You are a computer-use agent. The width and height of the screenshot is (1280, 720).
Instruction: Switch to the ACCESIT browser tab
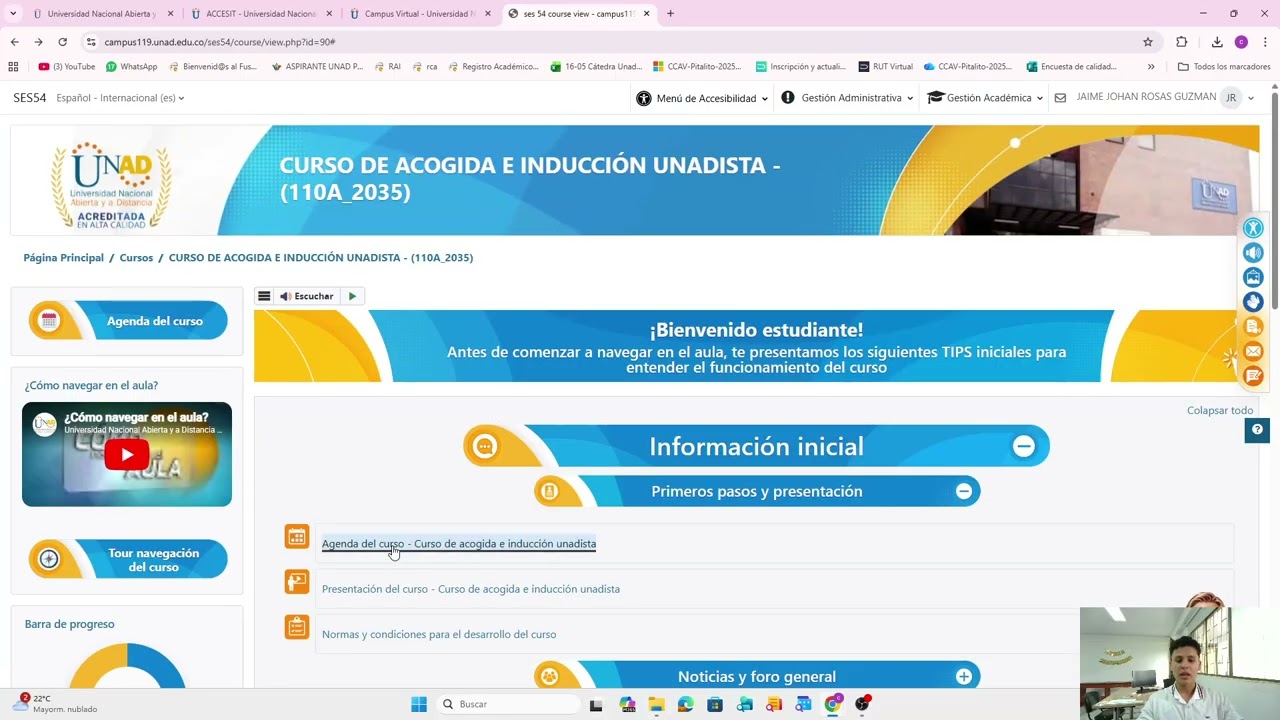click(x=260, y=14)
